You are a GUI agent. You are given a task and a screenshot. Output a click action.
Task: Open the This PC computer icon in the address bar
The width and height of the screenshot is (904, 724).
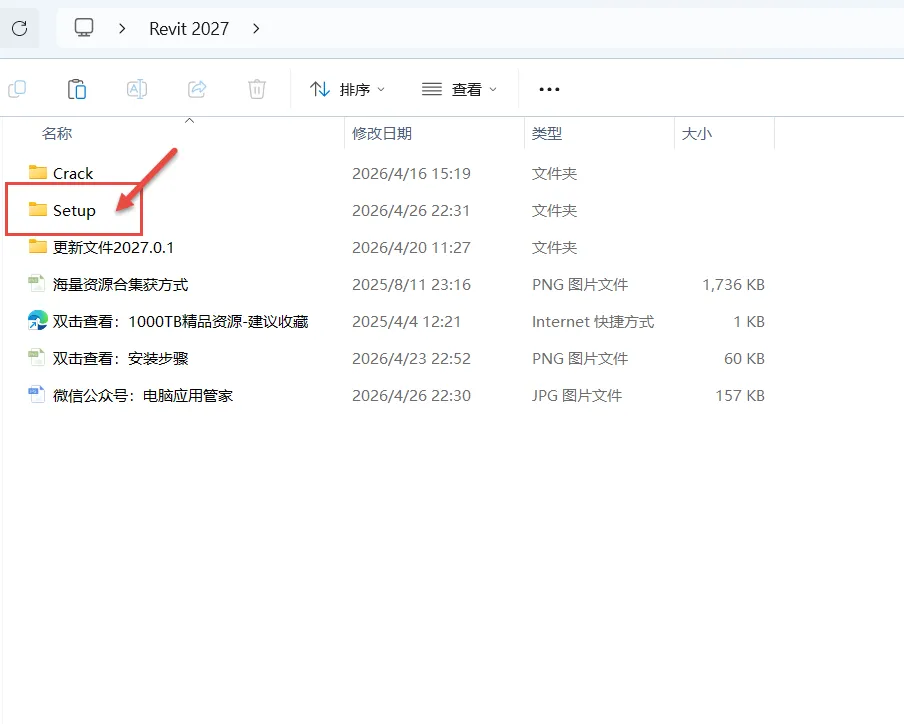click(x=84, y=28)
